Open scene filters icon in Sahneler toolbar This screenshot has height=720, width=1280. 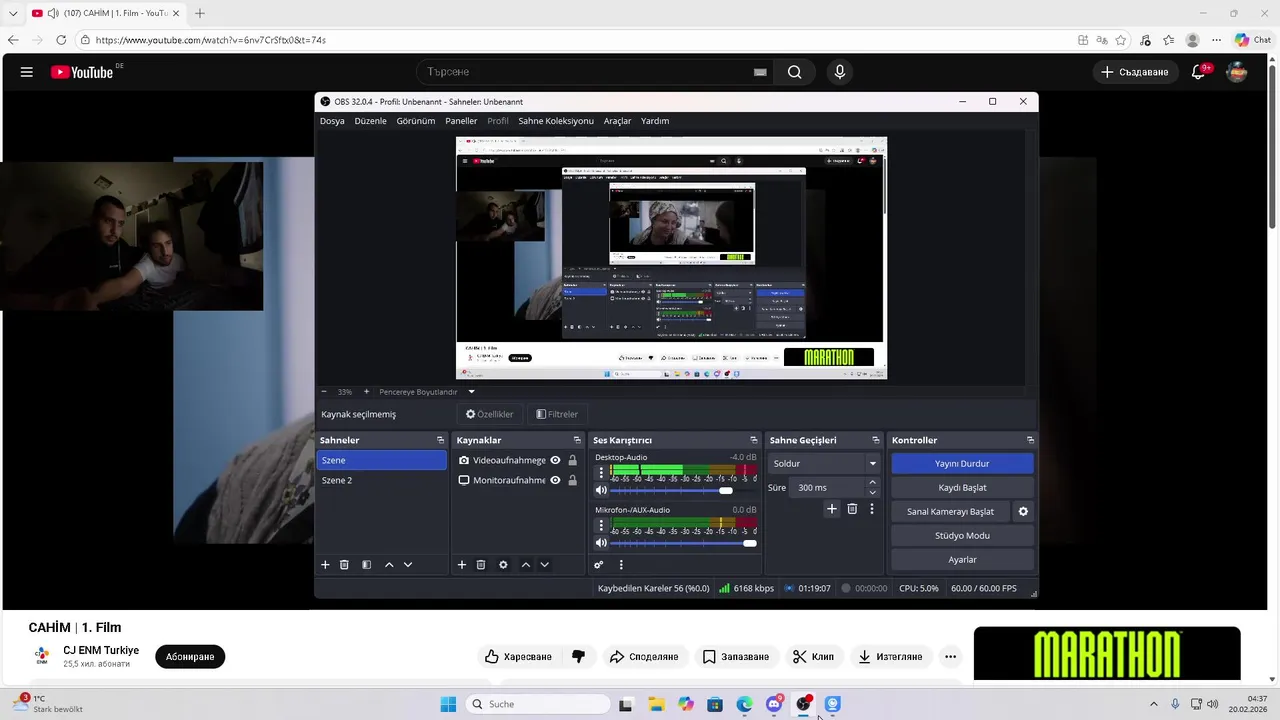coord(366,565)
